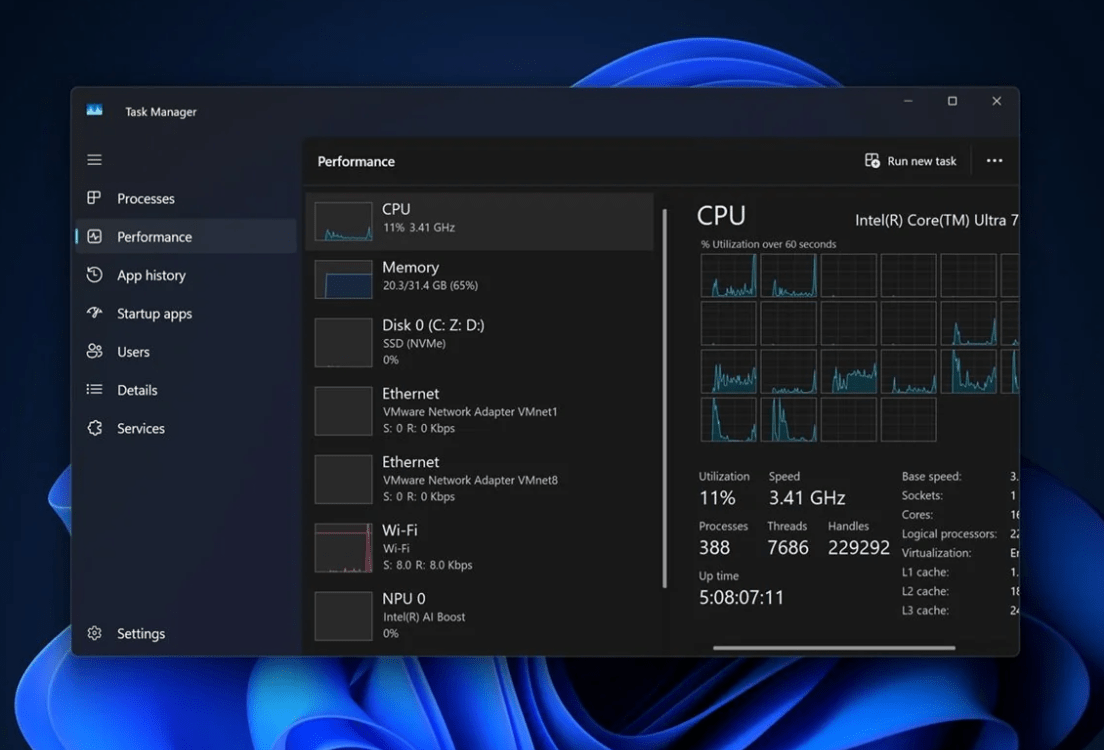1104x750 pixels.
Task: Click the Users people icon
Action: point(94,351)
